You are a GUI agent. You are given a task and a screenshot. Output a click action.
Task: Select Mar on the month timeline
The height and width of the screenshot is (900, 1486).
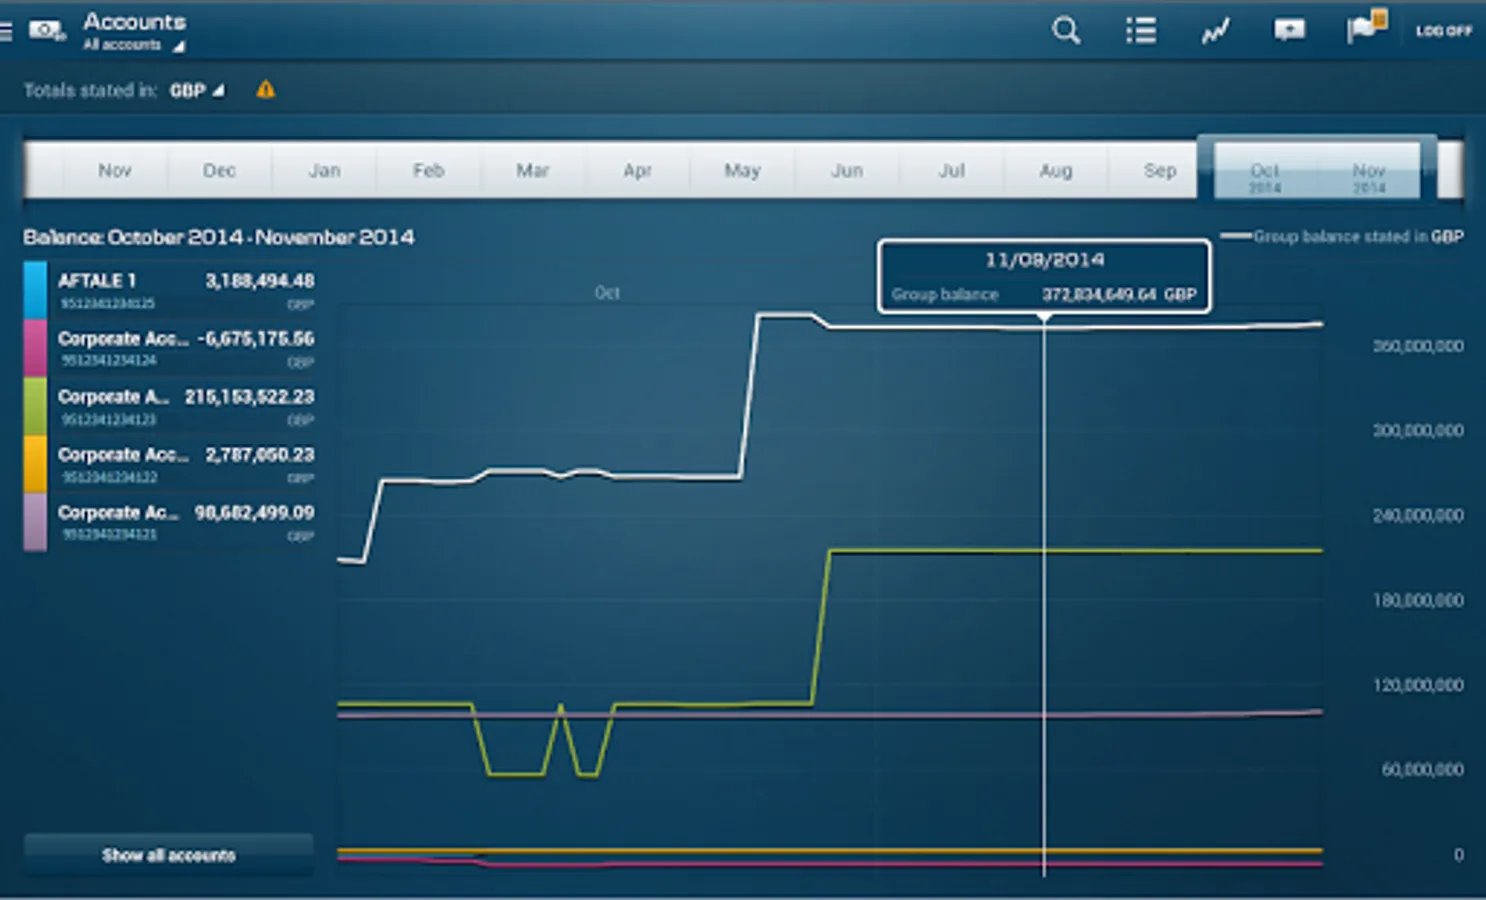click(x=533, y=171)
